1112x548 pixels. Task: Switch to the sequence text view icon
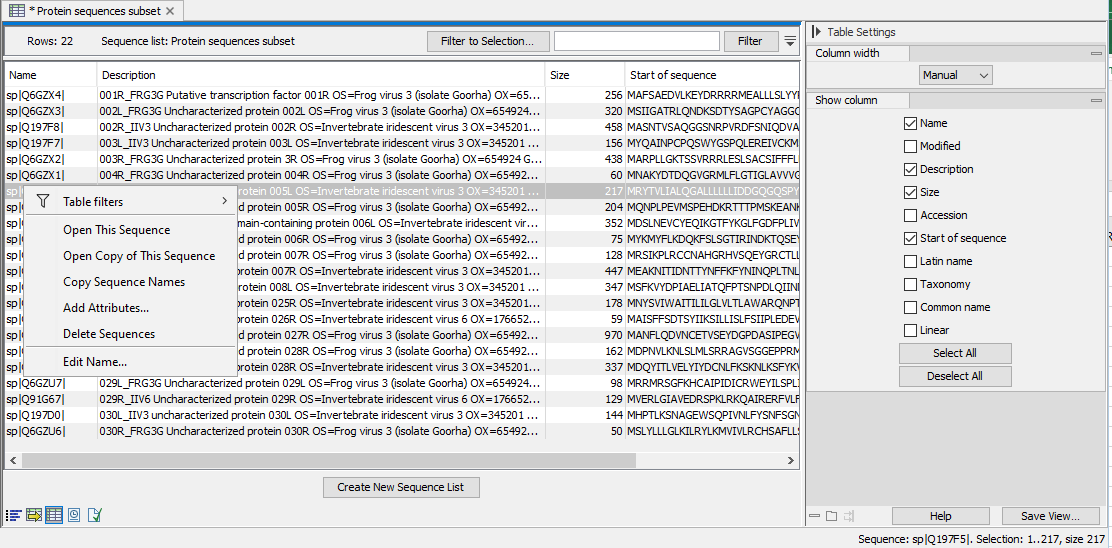tap(13, 515)
